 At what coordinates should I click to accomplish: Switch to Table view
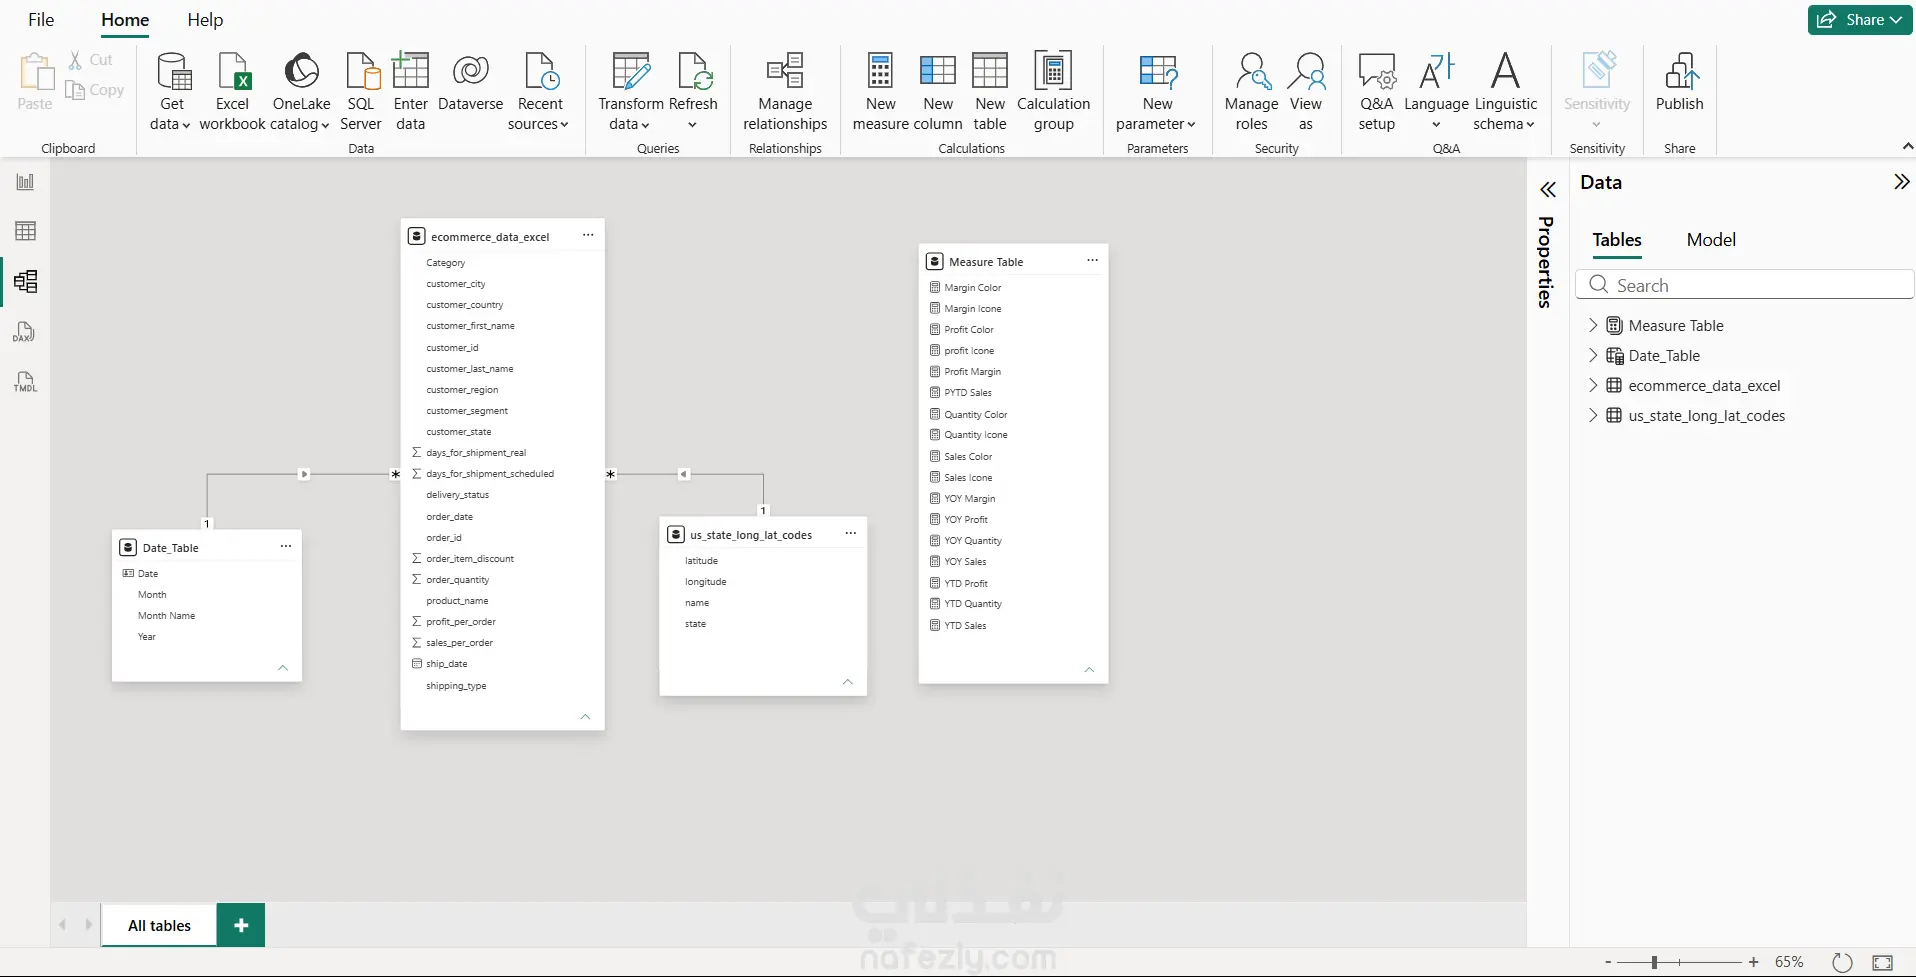[x=25, y=231]
